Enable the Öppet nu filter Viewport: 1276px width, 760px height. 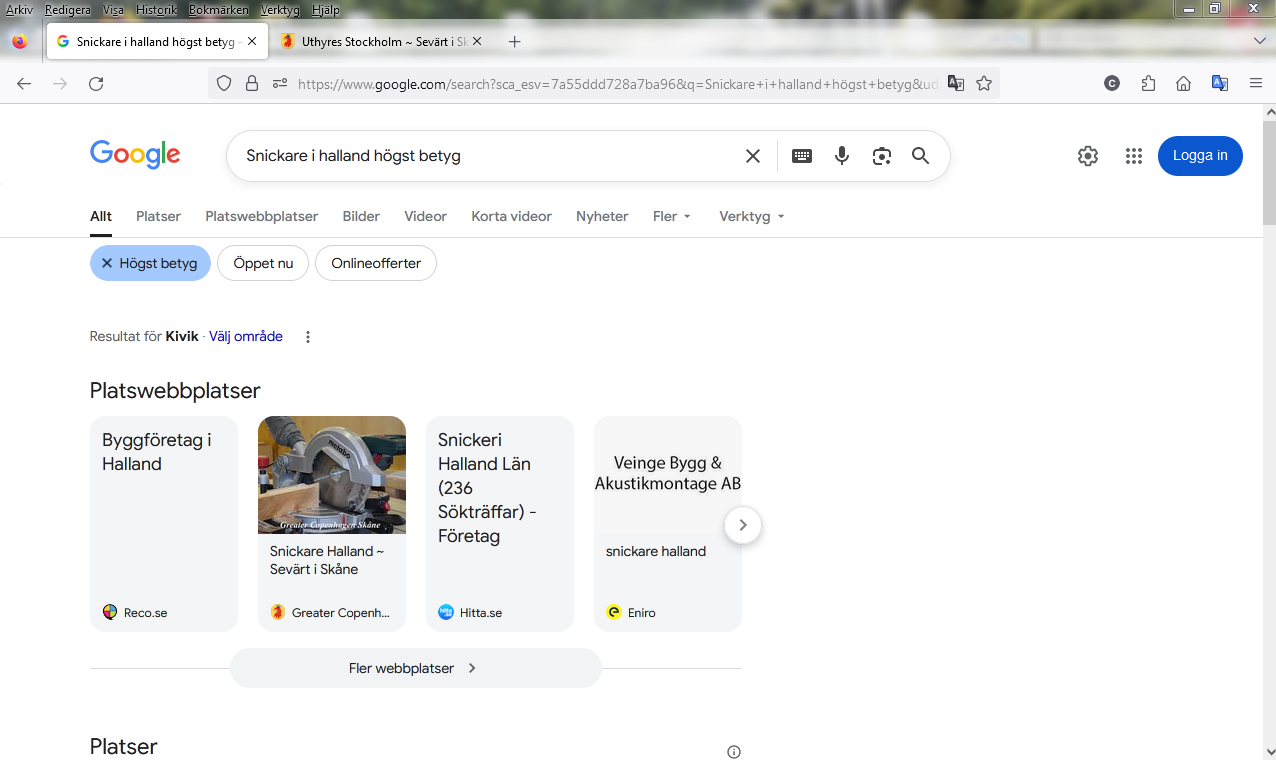pos(263,263)
